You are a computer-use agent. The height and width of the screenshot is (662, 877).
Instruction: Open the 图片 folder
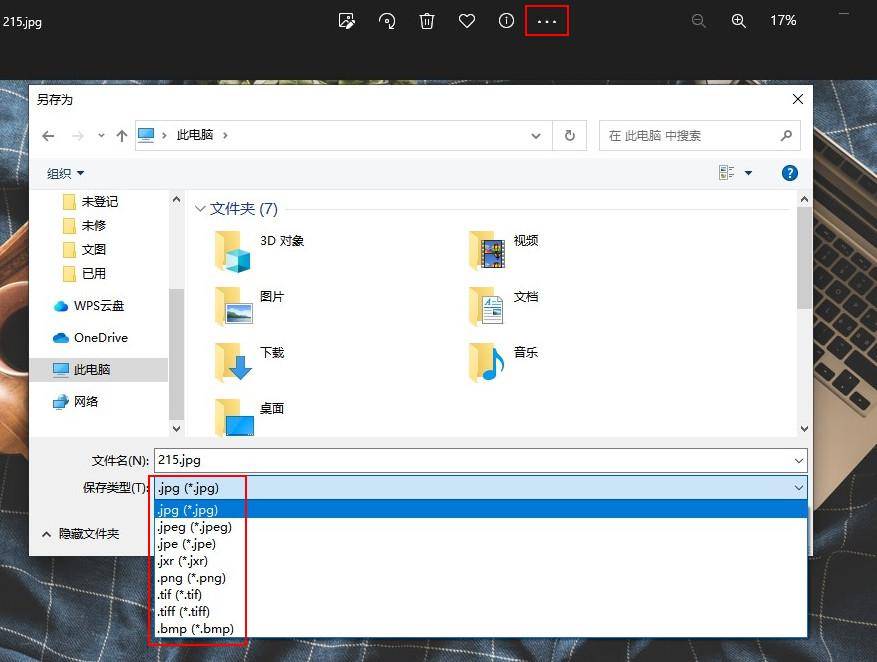pyautogui.click(x=249, y=306)
